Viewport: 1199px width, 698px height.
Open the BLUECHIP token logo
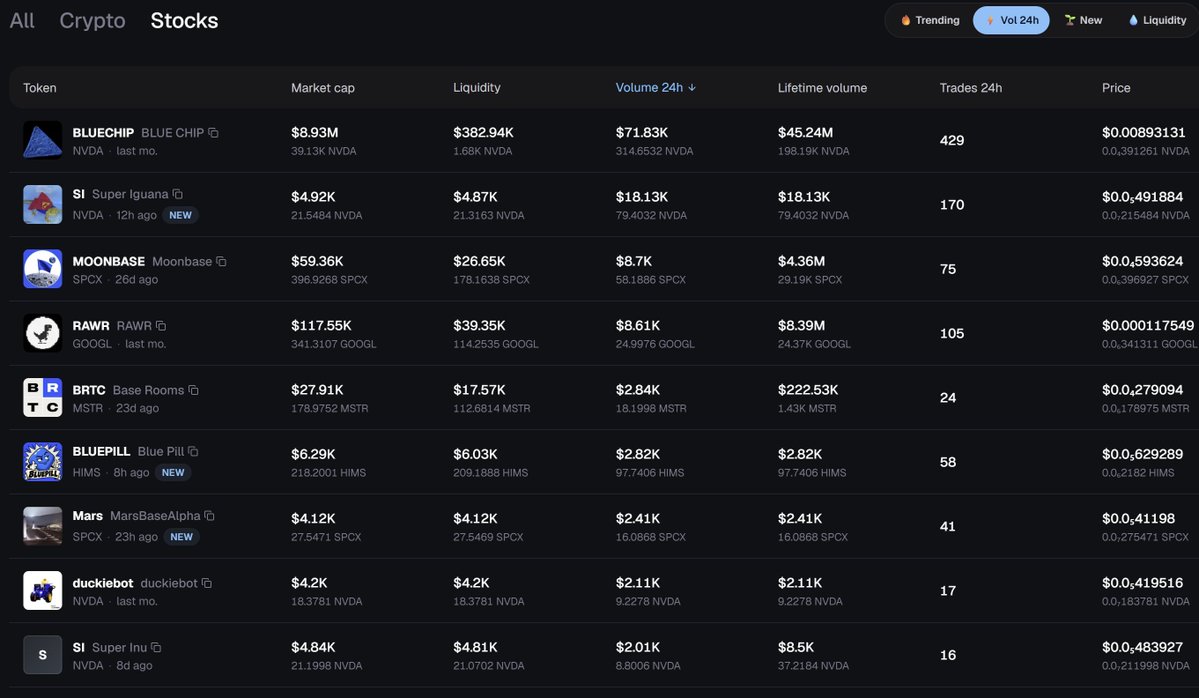pyautogui.click(x=43, y=141)
